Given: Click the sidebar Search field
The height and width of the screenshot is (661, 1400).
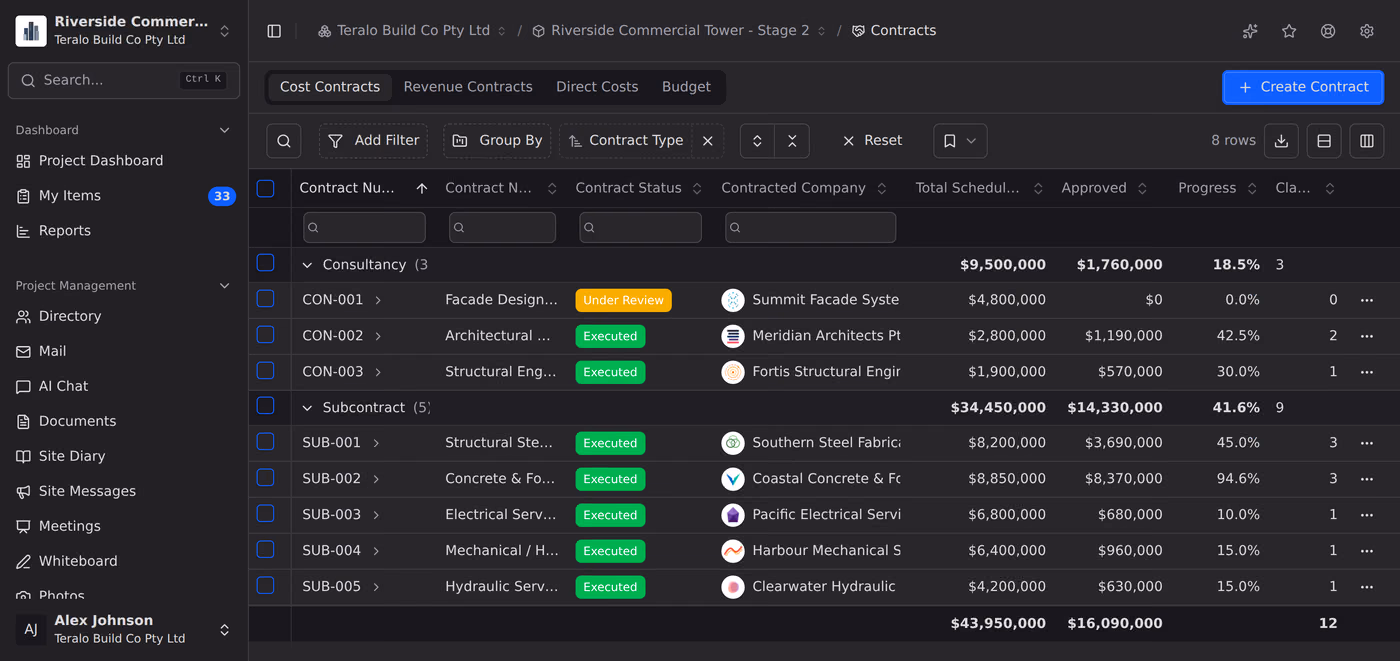Looking at the screenshot, I should 124,80.
